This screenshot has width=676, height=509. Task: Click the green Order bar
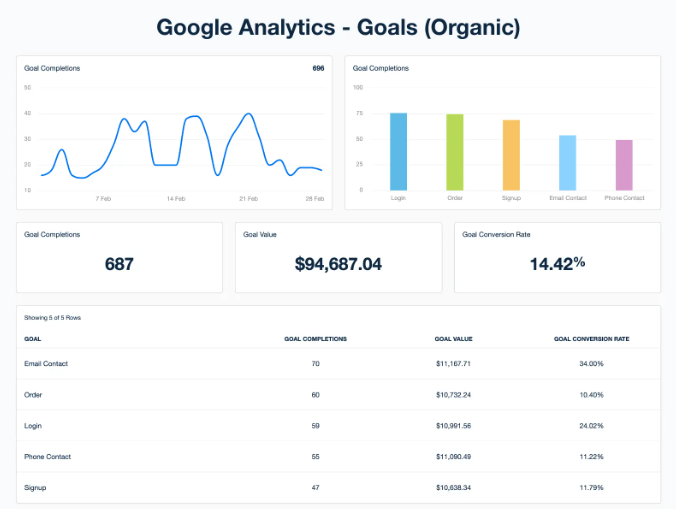pyautogui.click(x=455, y=152)
